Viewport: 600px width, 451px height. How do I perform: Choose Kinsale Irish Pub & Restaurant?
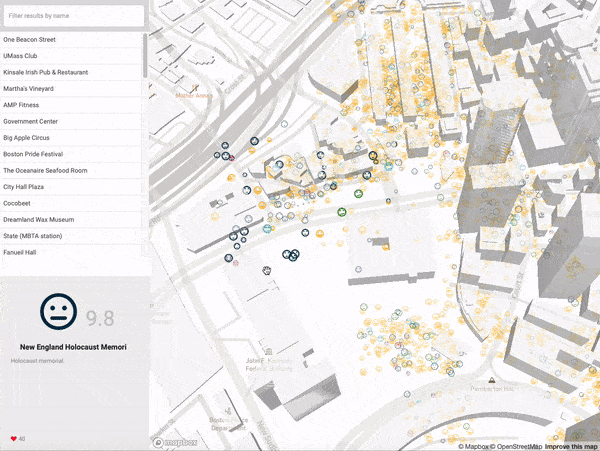(x=72, y=72)
